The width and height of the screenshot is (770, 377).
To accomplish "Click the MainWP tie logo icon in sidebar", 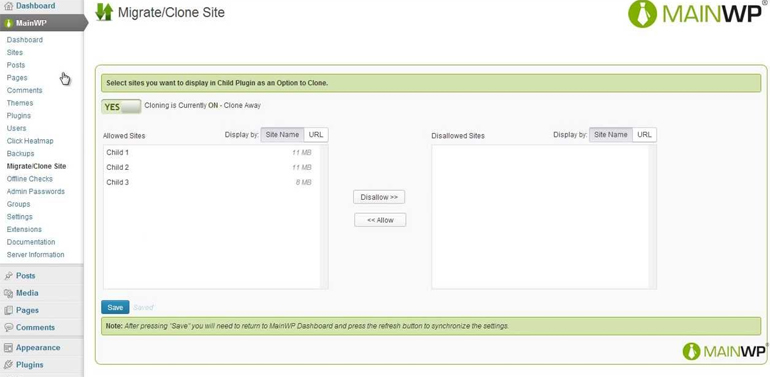I will coord(8,23).
